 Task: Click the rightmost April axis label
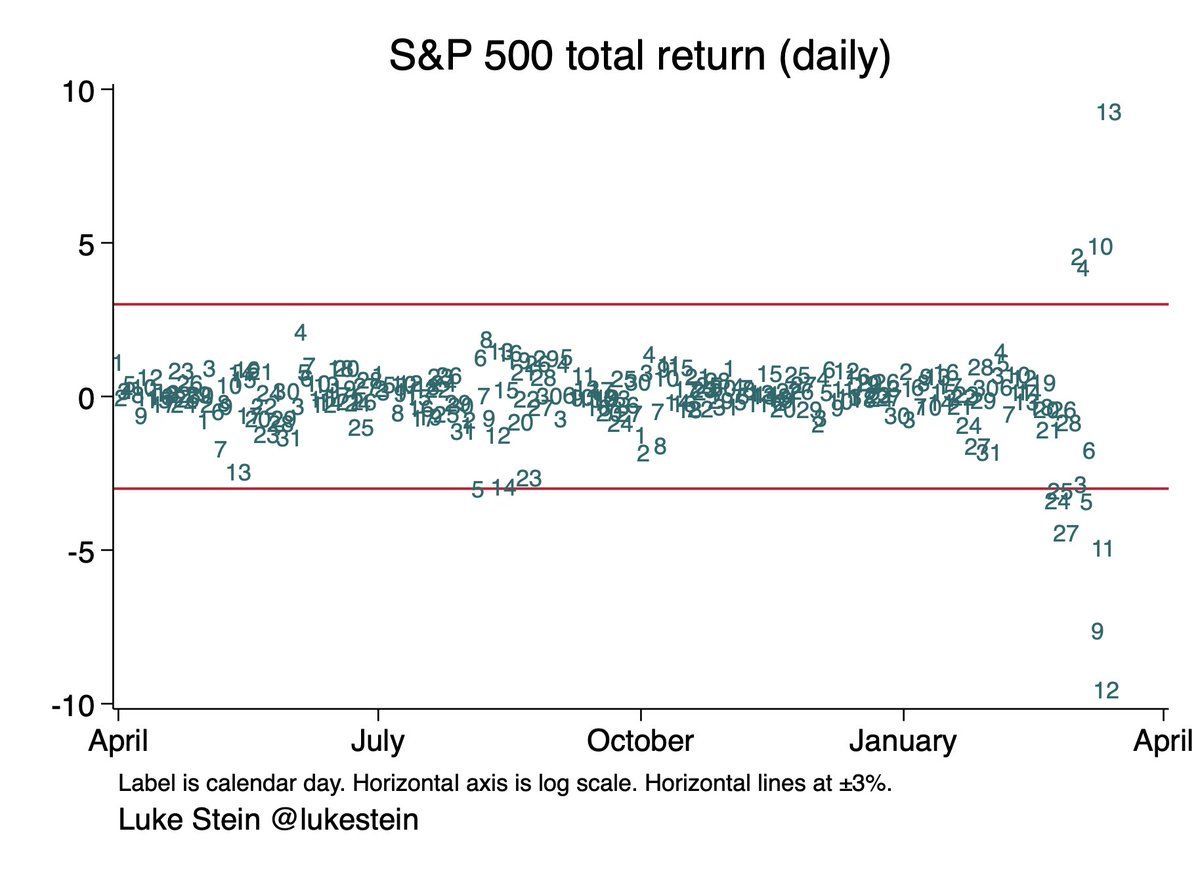pos(1166,742)
